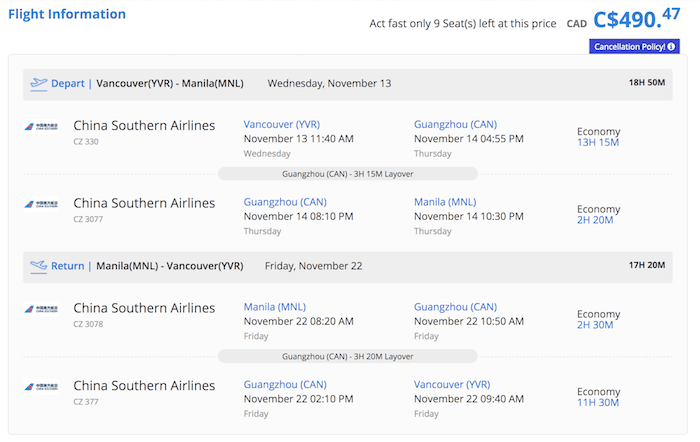The height and width of the screenshot is (442, 700).
Task: Select the 3H 20M Guangzhou layover badge
Action: coord(348,356)
